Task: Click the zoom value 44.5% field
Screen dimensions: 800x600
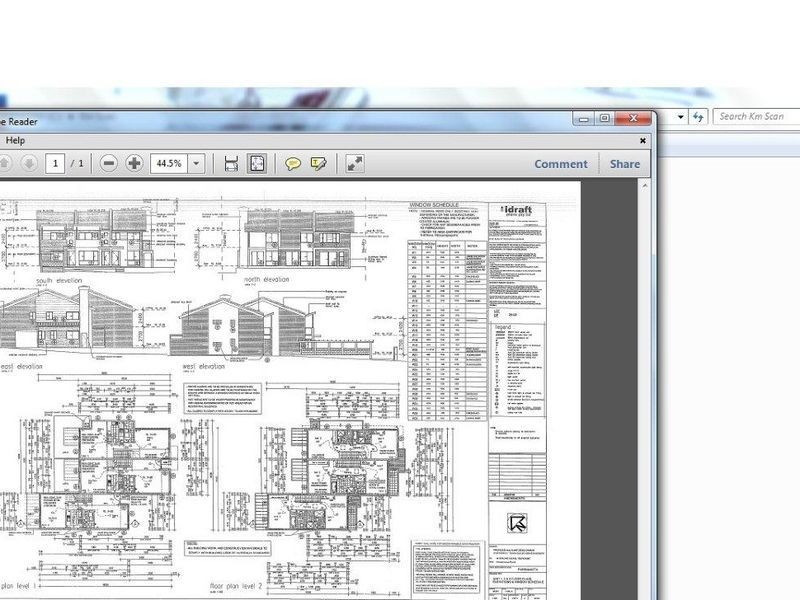Action: coord(167,163)
